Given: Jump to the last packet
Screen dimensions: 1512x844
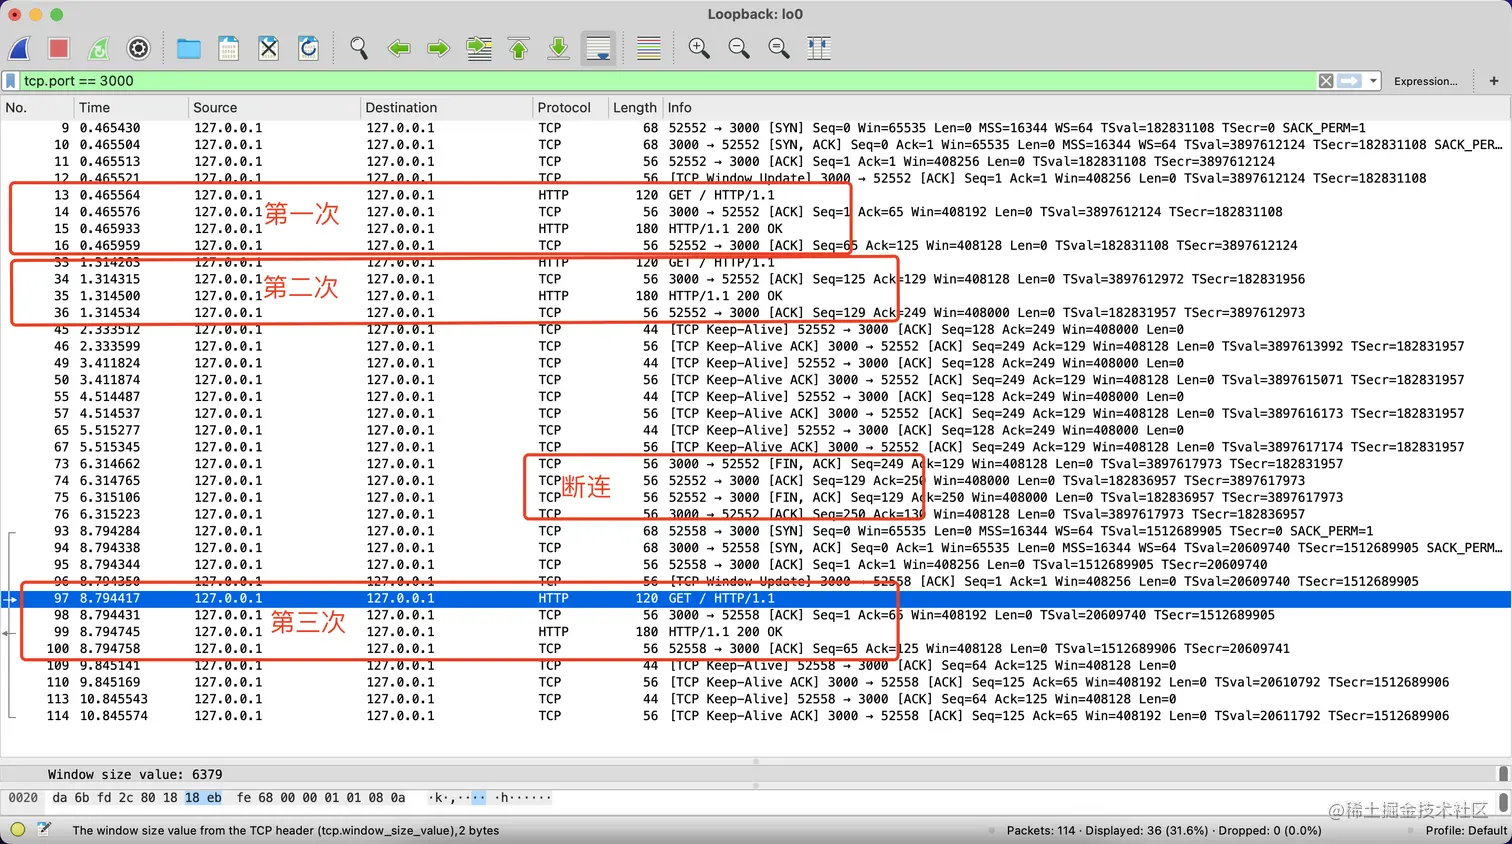Looking at the screenshot, I should coord(559,48).
